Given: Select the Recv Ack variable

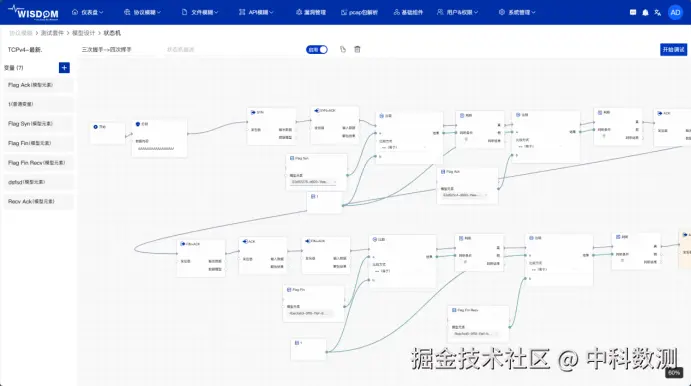Looking at the screenshot, I should point(38,201).
